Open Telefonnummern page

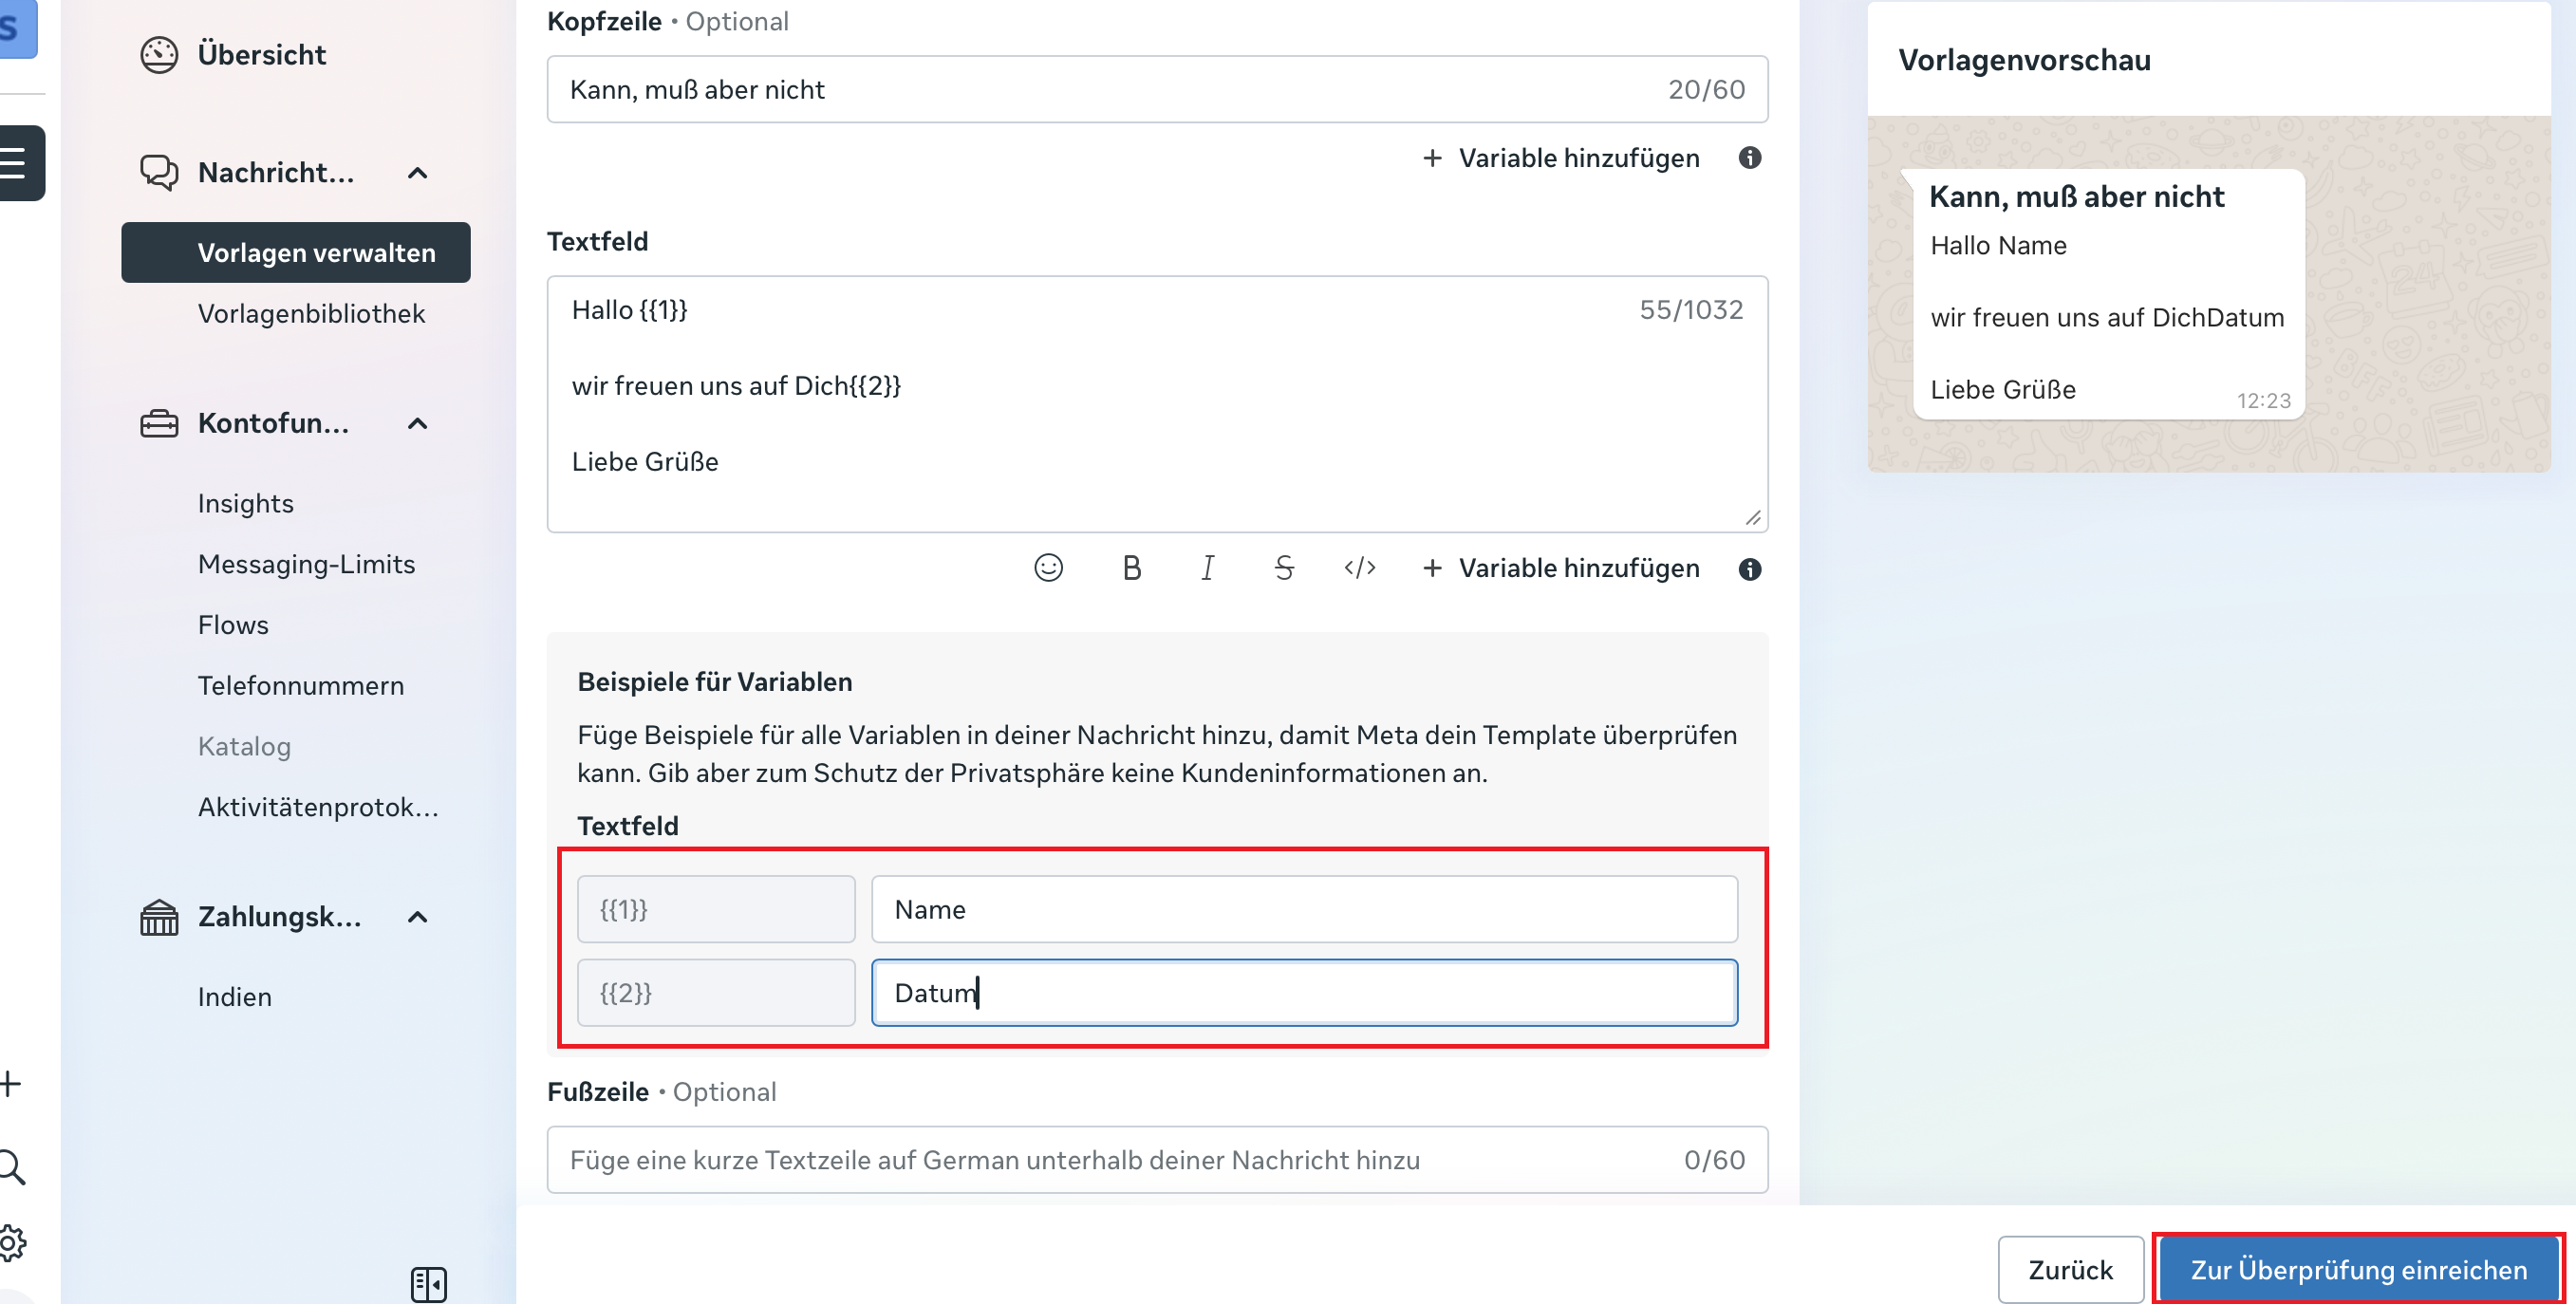tap(301, 686)
